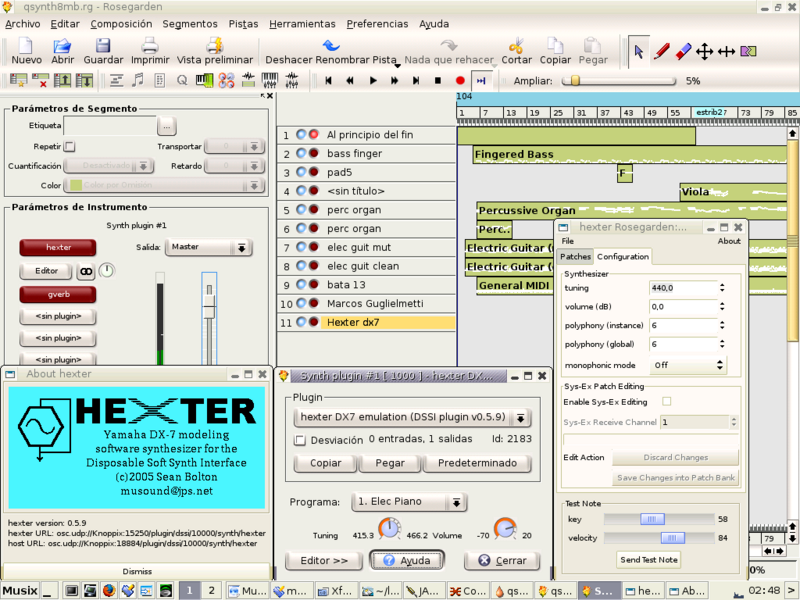
Task: Select the eraser tool in toolbar
Action: (x=683, y=51)
